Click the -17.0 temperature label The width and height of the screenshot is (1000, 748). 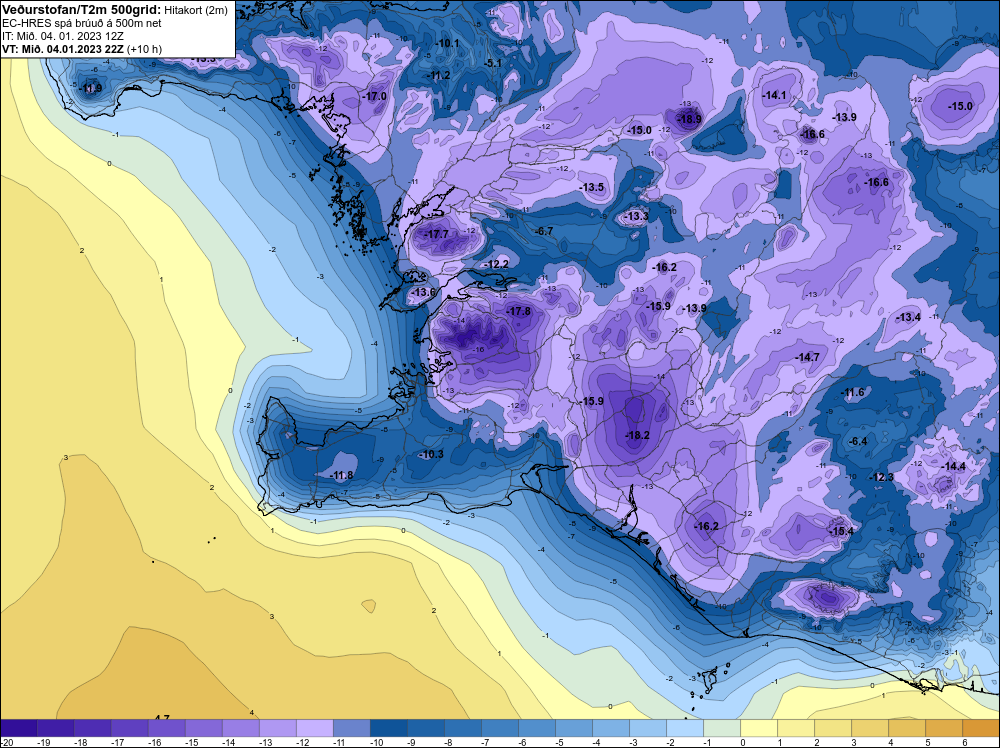(376, 96)
